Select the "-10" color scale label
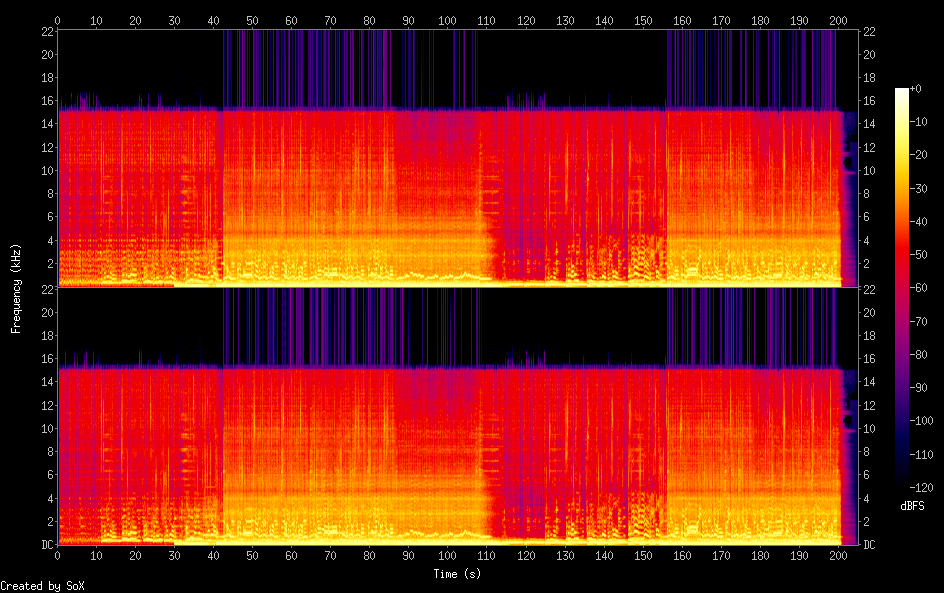Viewport: 944px width, 593px height. pos(918,122)
